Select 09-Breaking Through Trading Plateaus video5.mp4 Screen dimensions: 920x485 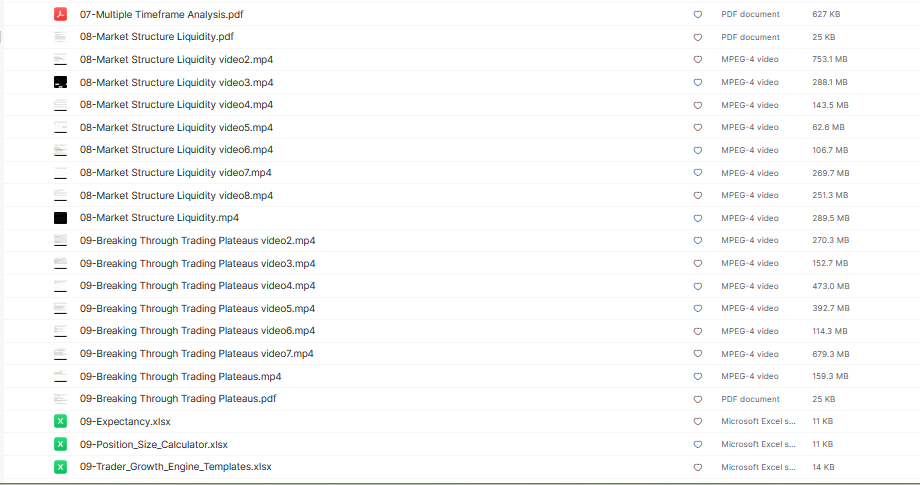coord(197,308)
